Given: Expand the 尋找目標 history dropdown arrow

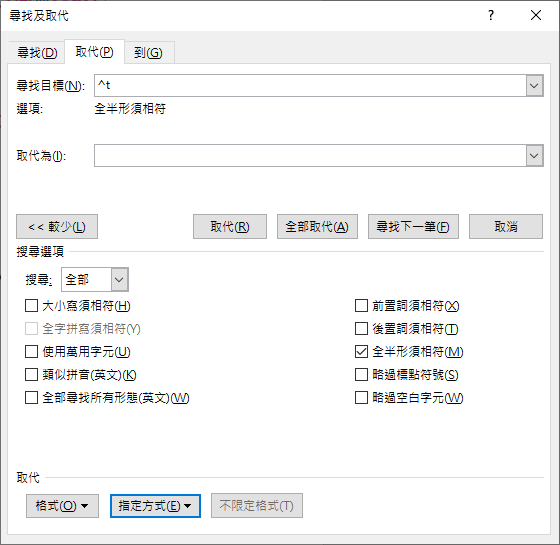Looking at the screenshot, I should [x=534, y=86].
